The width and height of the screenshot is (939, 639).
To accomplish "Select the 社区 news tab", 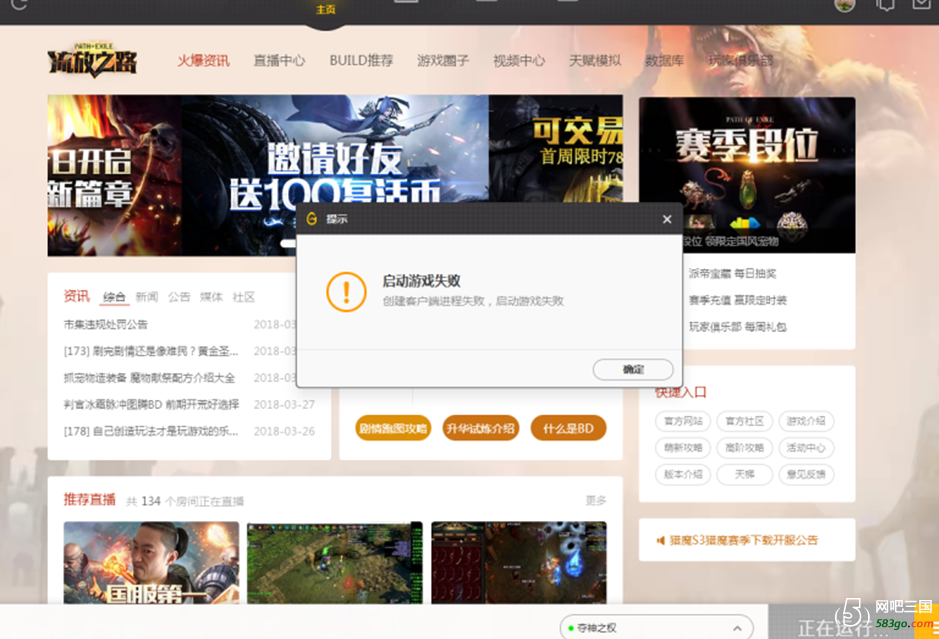I will 244,297.
